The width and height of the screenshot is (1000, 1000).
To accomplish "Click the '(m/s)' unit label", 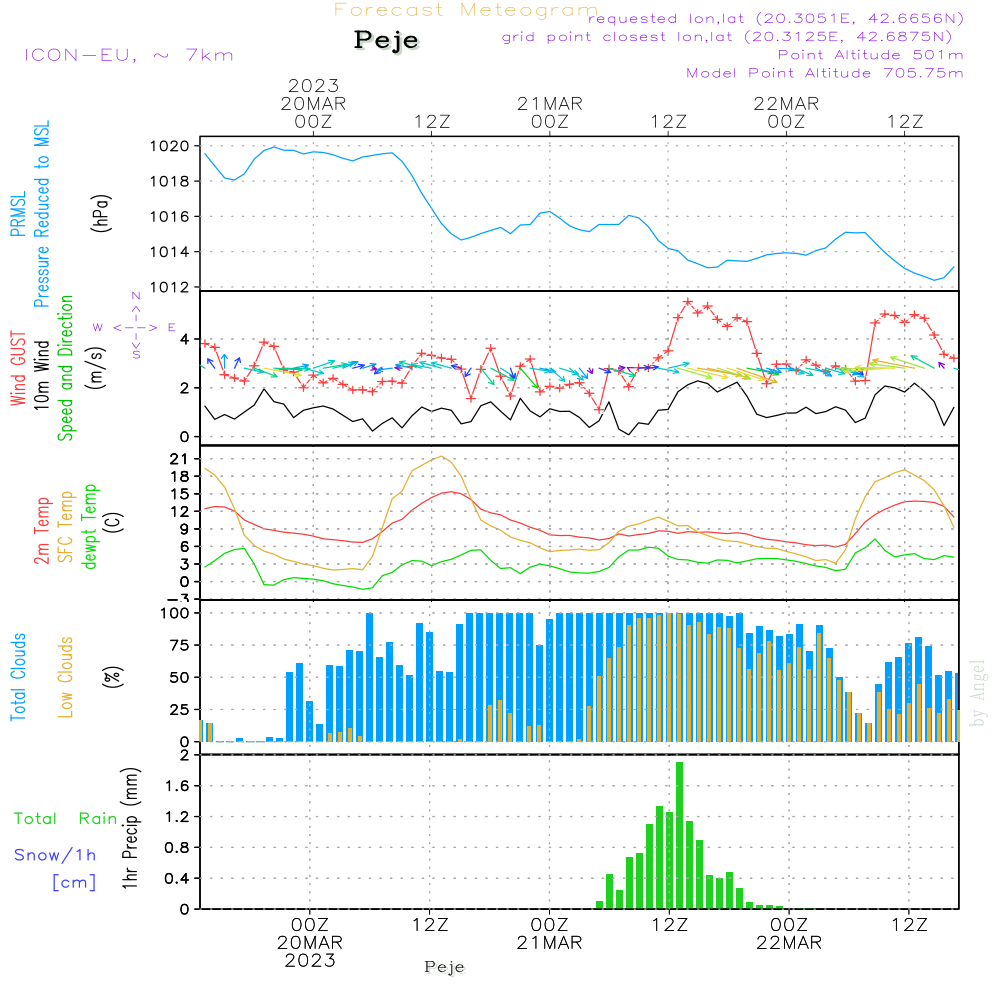I will point(96,368).
